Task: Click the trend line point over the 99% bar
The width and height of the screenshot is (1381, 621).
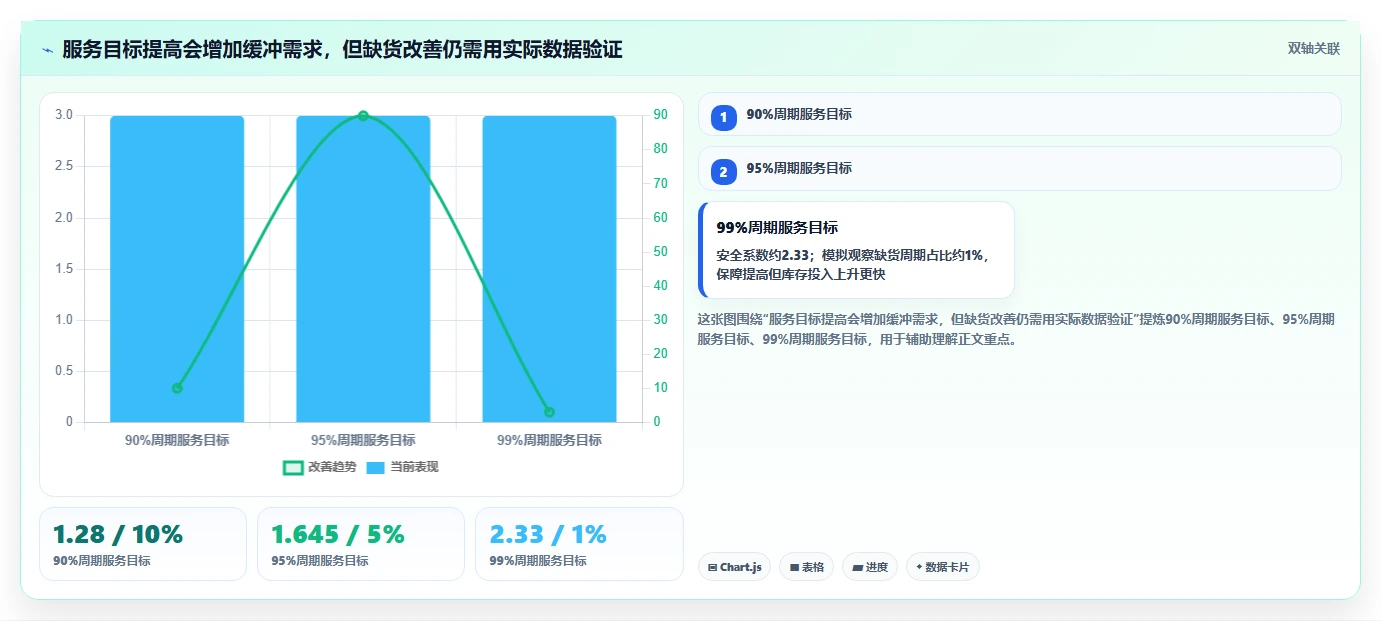Action: tap(549, 412)
